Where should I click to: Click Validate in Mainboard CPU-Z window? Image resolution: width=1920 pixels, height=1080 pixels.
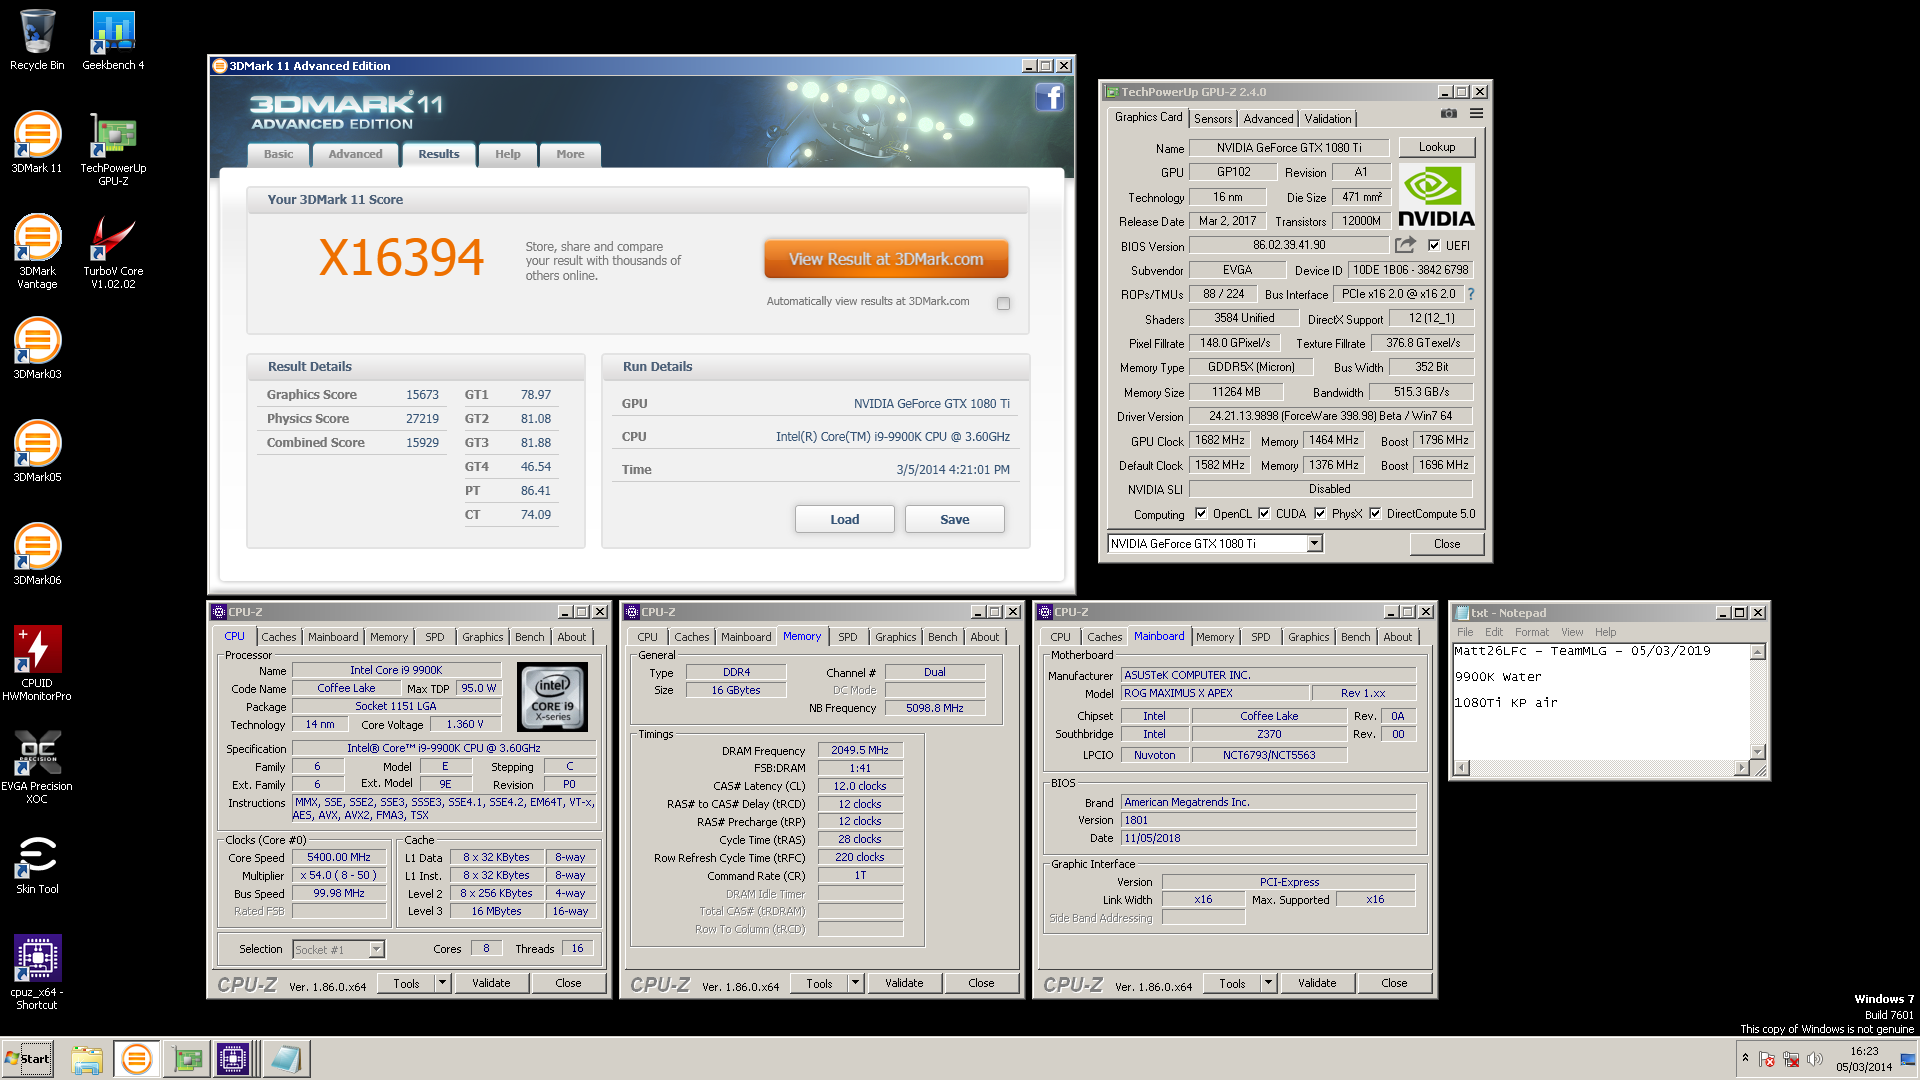pos(1317,983)
